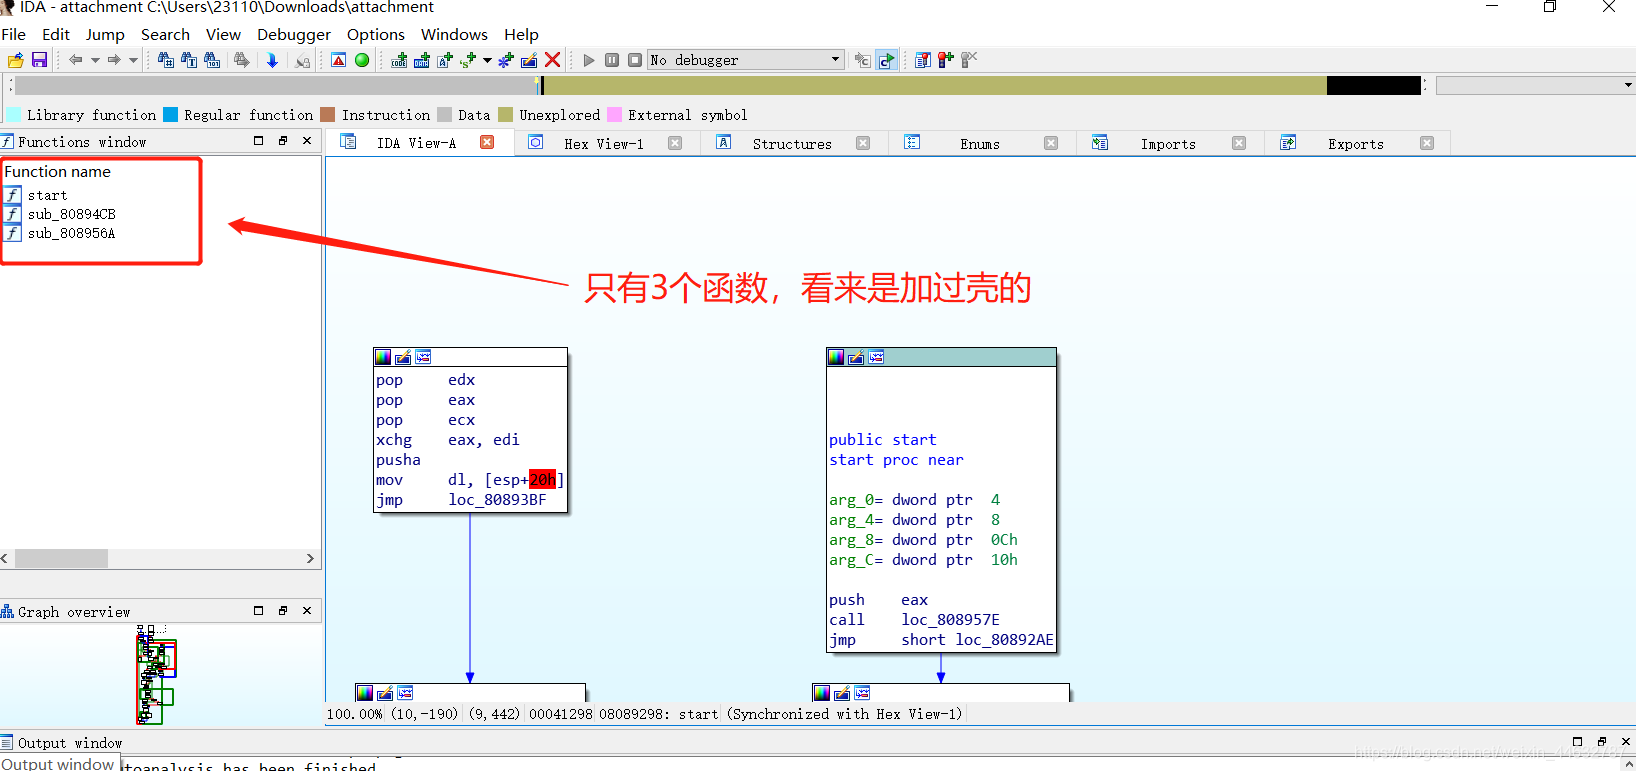Click the breakpoint list toolbar icon
The height and width of the screenshot is (771, 1636).
click(923, 60)
